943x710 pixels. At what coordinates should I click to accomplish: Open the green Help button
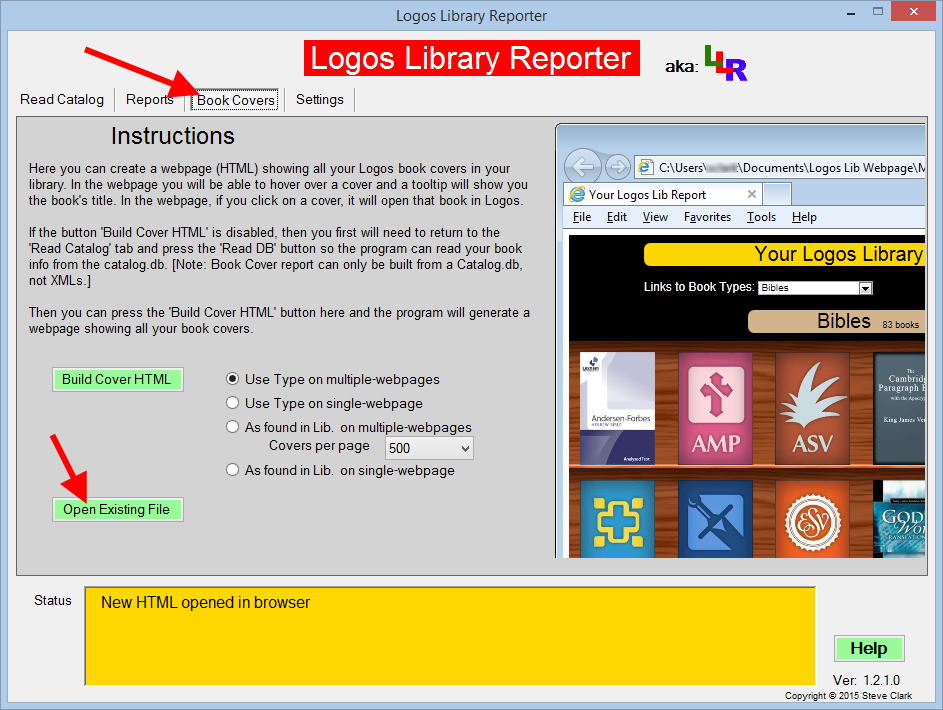point(869,648)
